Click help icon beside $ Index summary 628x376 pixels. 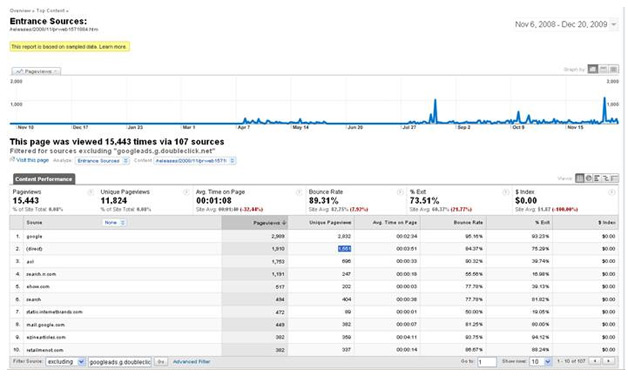pyautogui.click(x=612, y=192)
